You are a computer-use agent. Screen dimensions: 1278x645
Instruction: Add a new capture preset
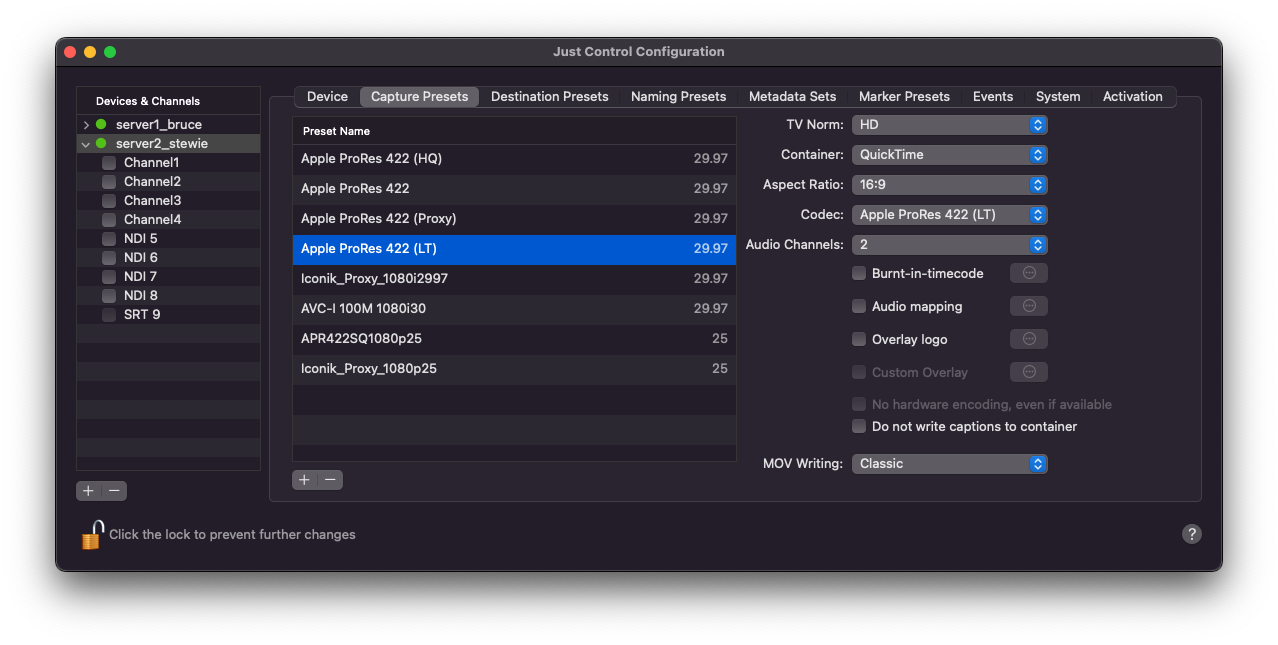point(304,480)
